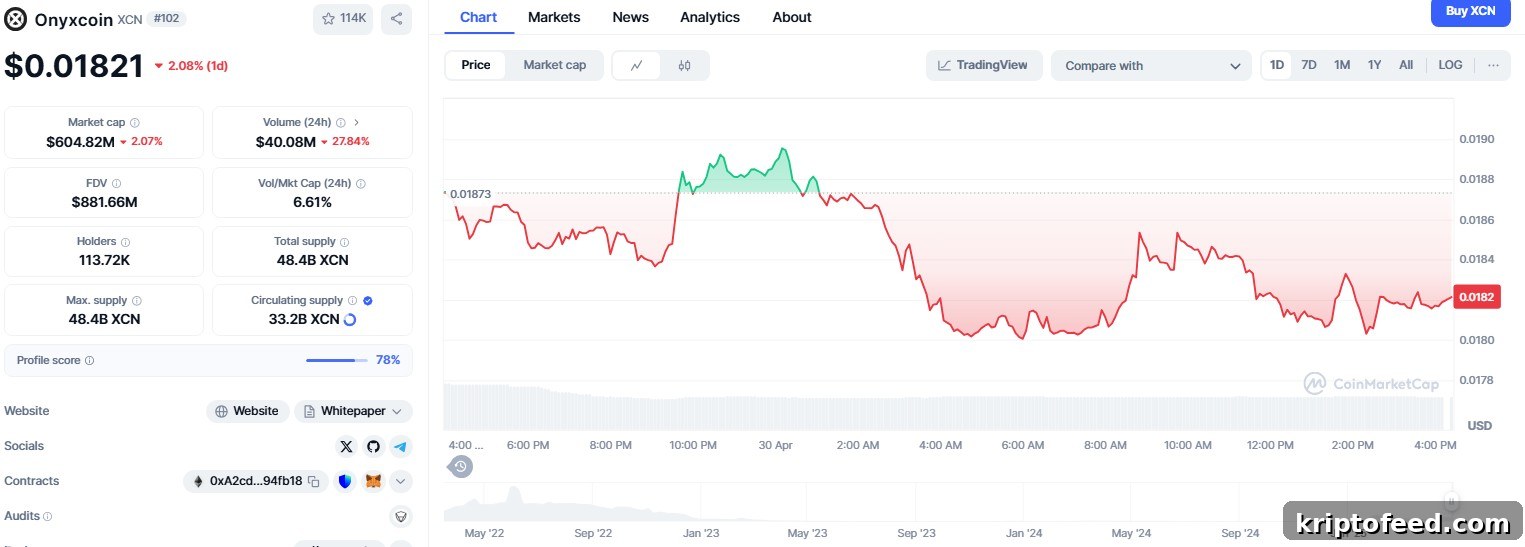Open the Compare with dropdown
Viewport: 1525px width, 547px height.
1151,66
